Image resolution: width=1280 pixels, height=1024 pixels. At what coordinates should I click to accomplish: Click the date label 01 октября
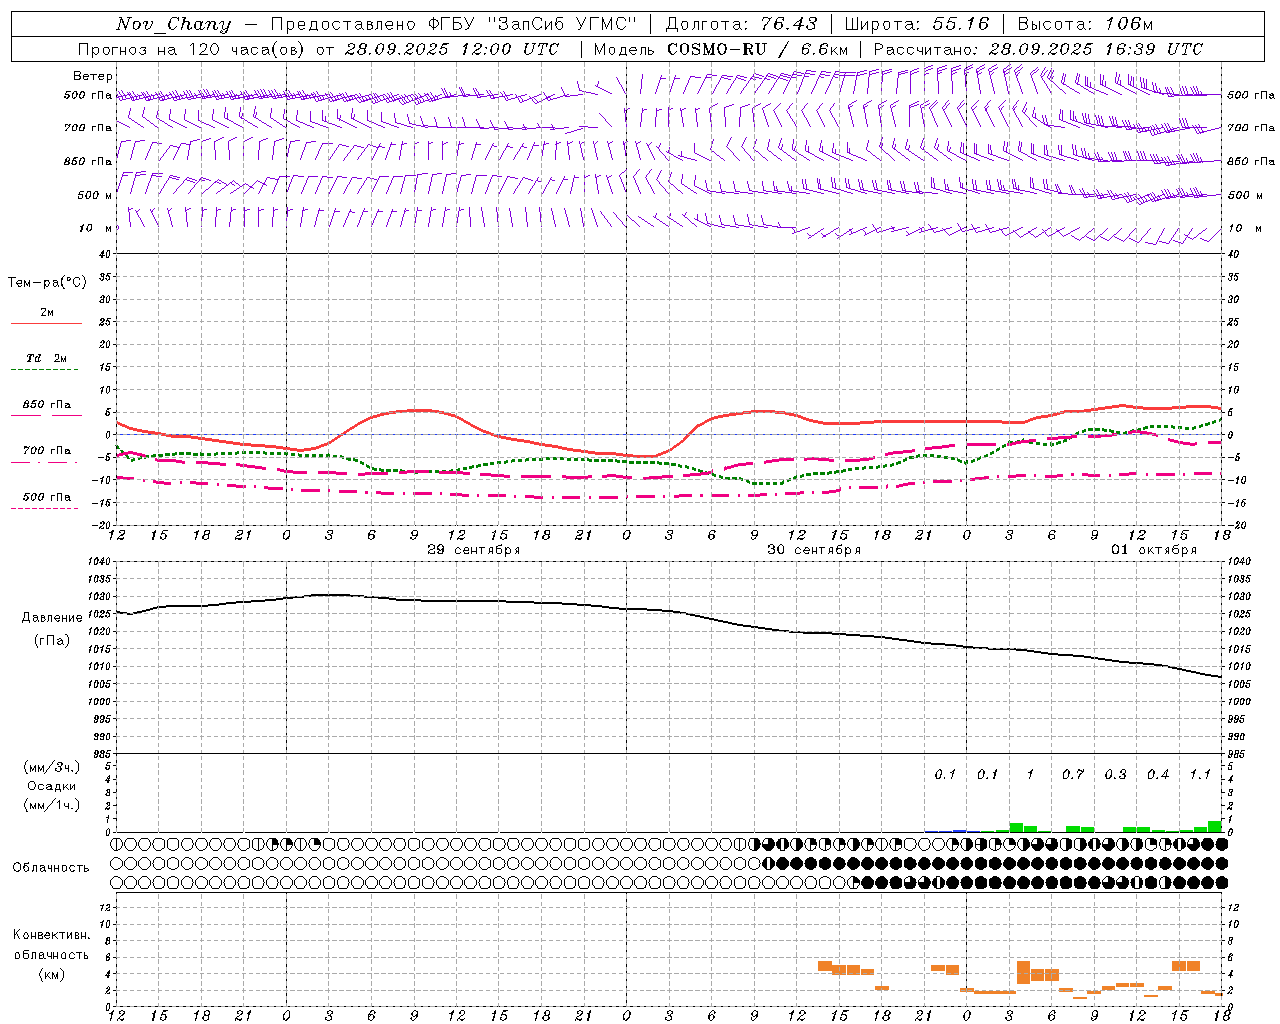click(1154, 550)
